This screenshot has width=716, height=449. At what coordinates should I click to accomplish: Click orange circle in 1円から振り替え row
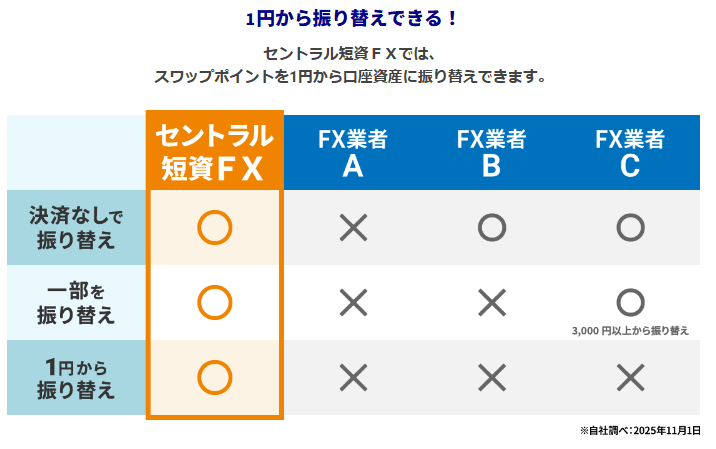pyautogui.click(x=215, y=377)
